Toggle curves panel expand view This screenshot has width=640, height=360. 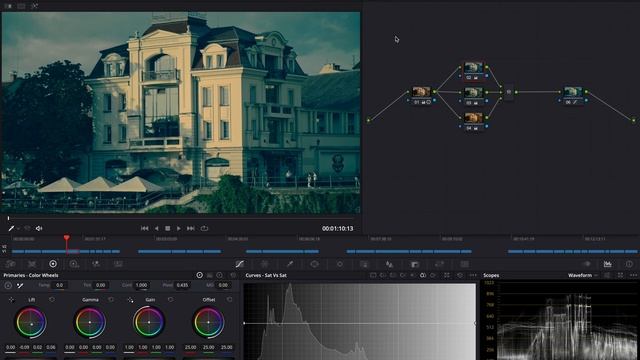pyautogui.click(x=447, y=276)
